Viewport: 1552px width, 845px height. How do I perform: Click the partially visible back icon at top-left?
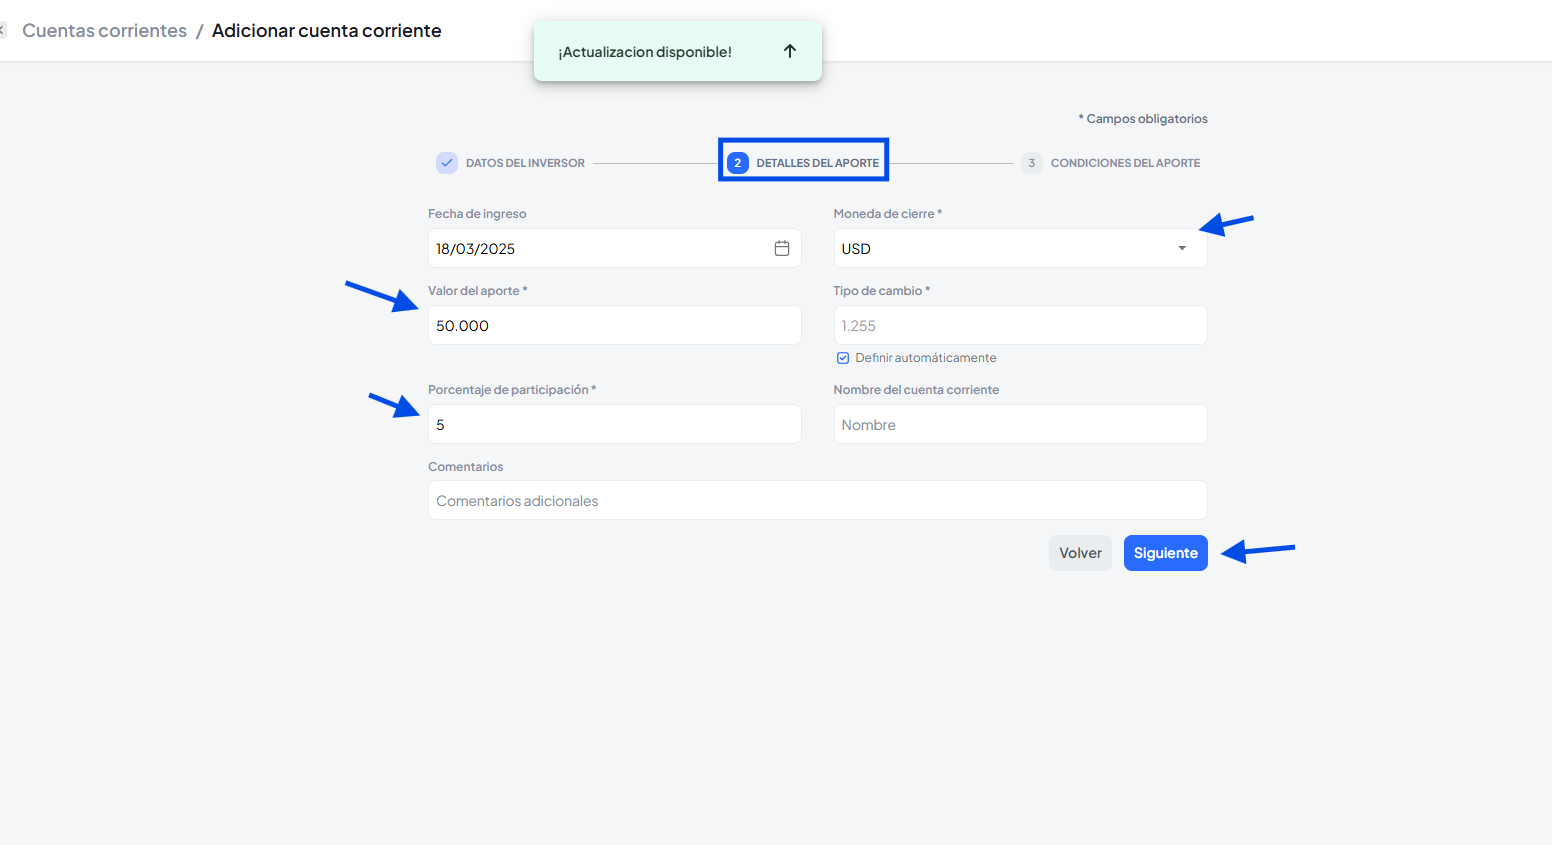coord(3,31)
